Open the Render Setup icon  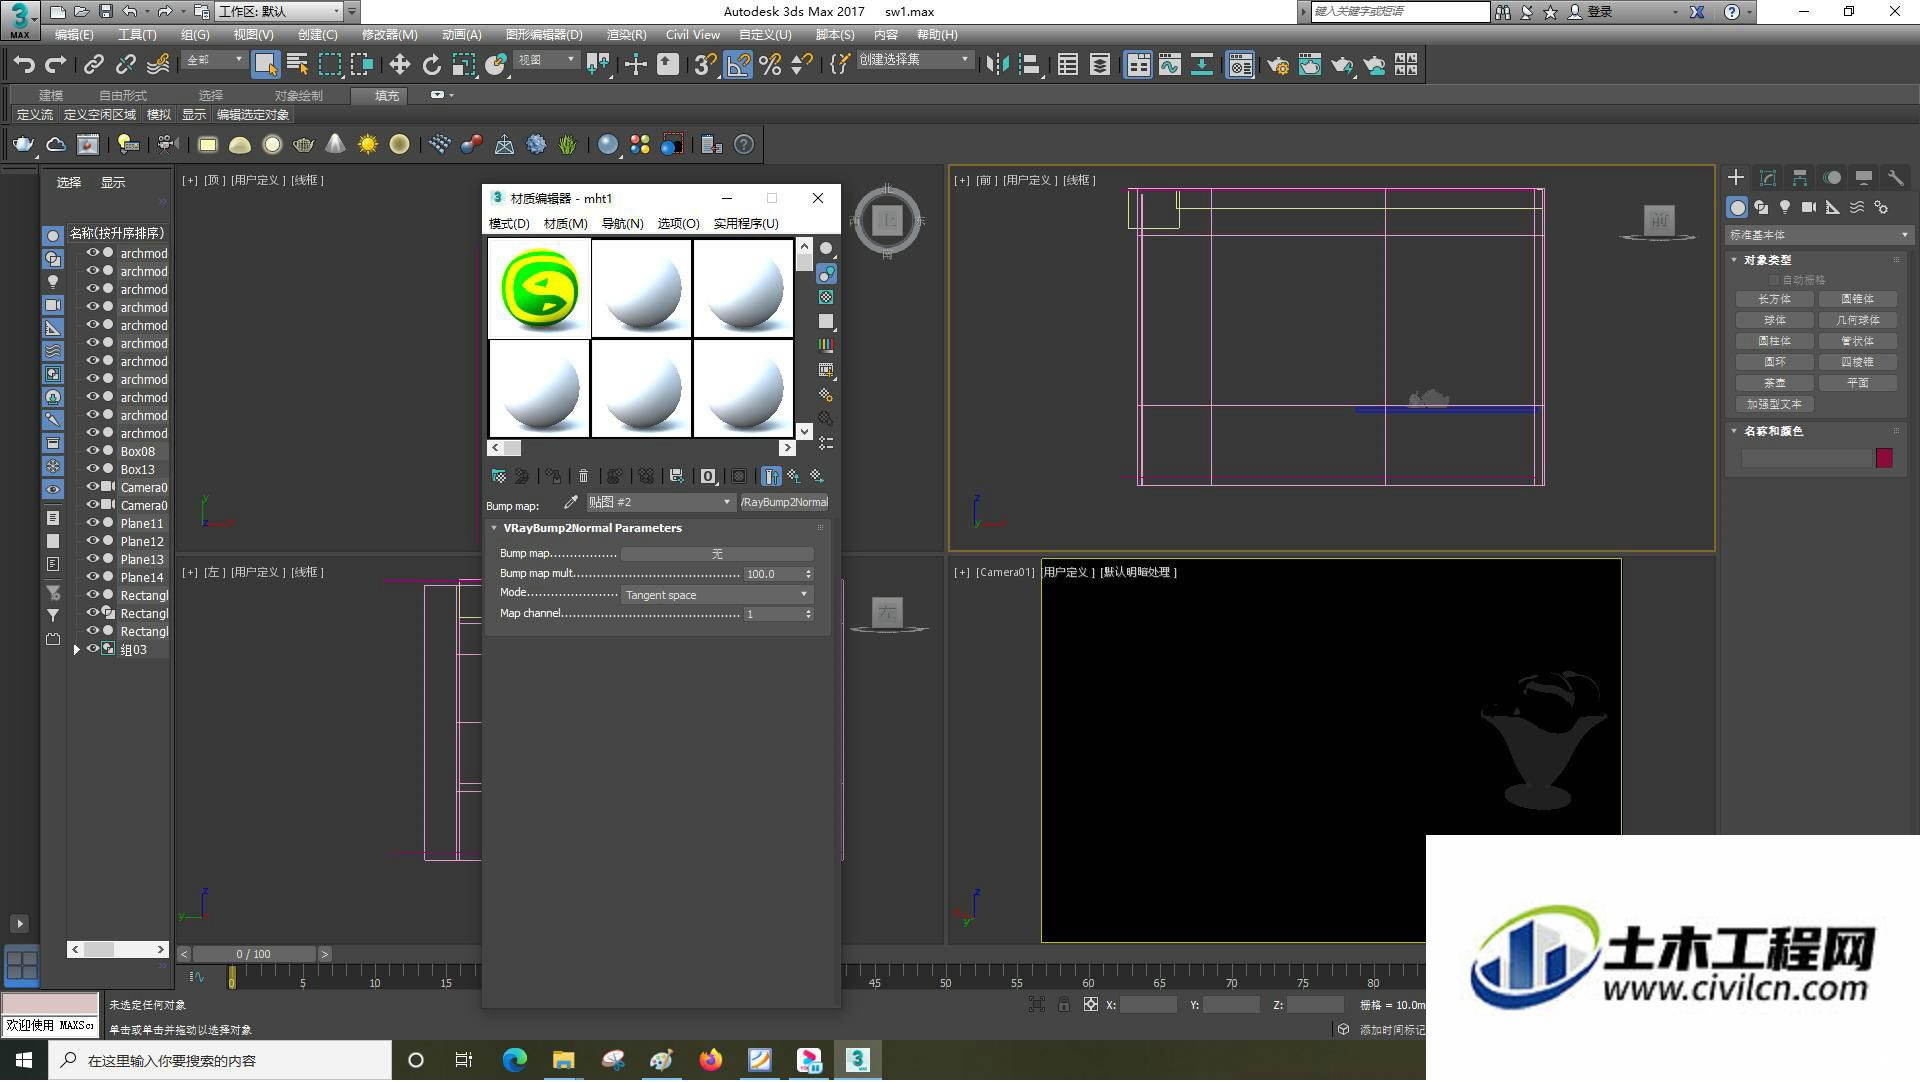pos(1277,65)
